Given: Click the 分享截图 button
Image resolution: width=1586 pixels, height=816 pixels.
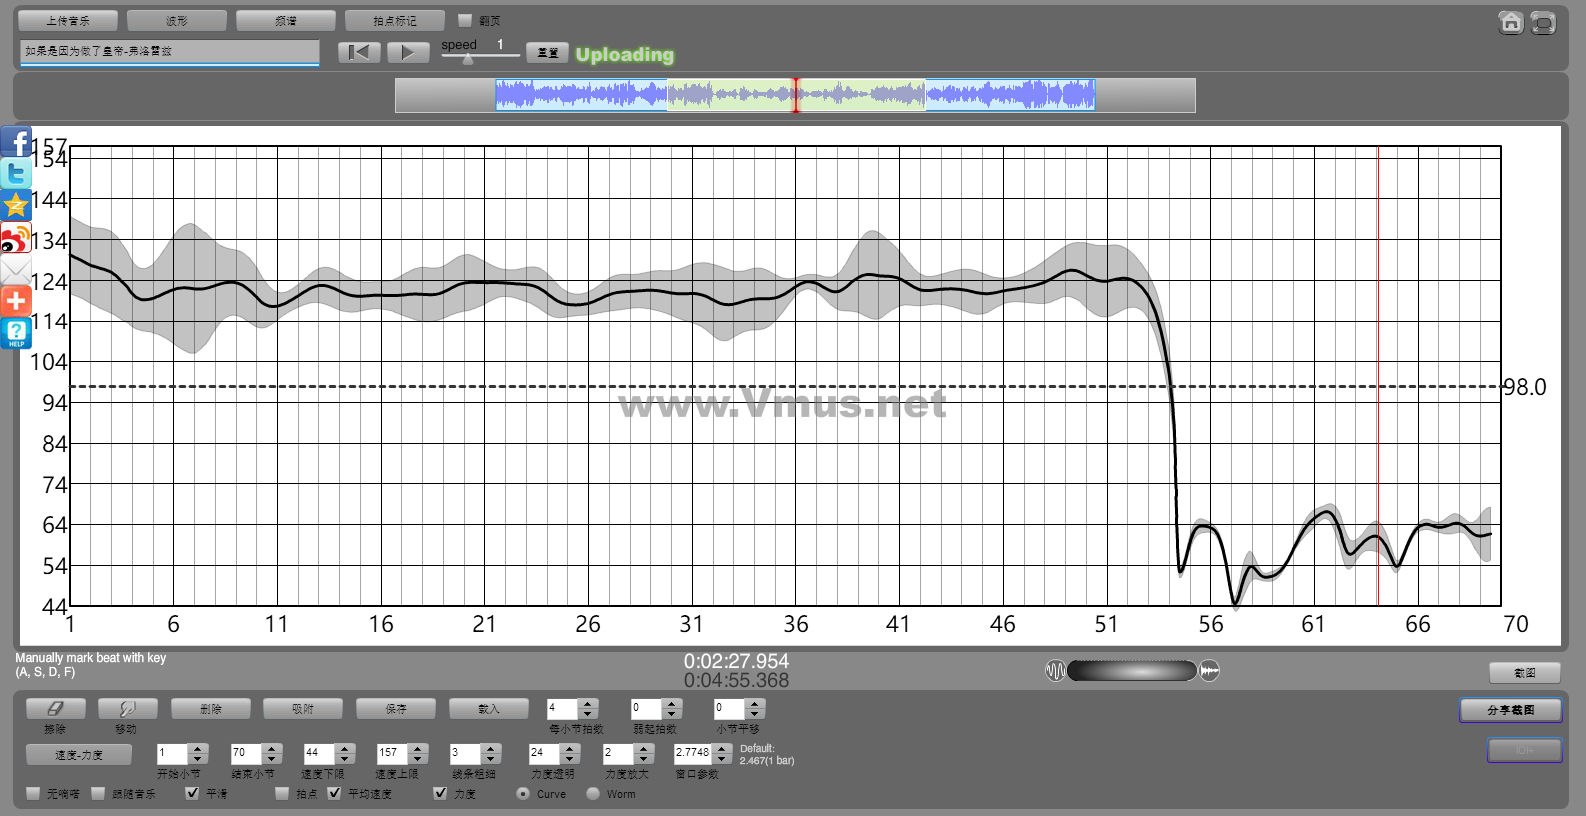Looking at the screenshot, I should click(x=1510, y=710).
